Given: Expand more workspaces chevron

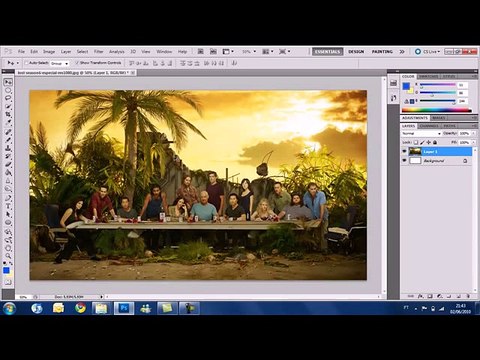Looking at the screenshot, I should click(402, 52).
